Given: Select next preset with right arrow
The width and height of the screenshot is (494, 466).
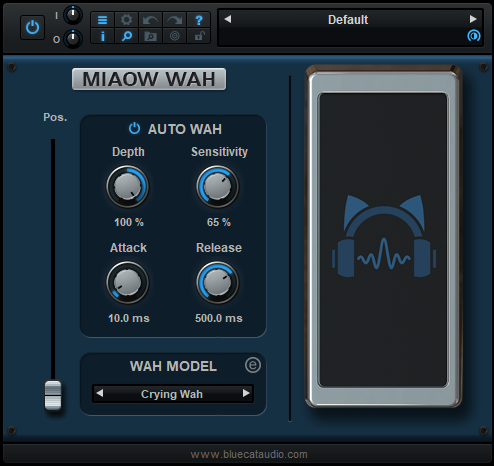Looking at the screenshot, I should tap(473, 19).
